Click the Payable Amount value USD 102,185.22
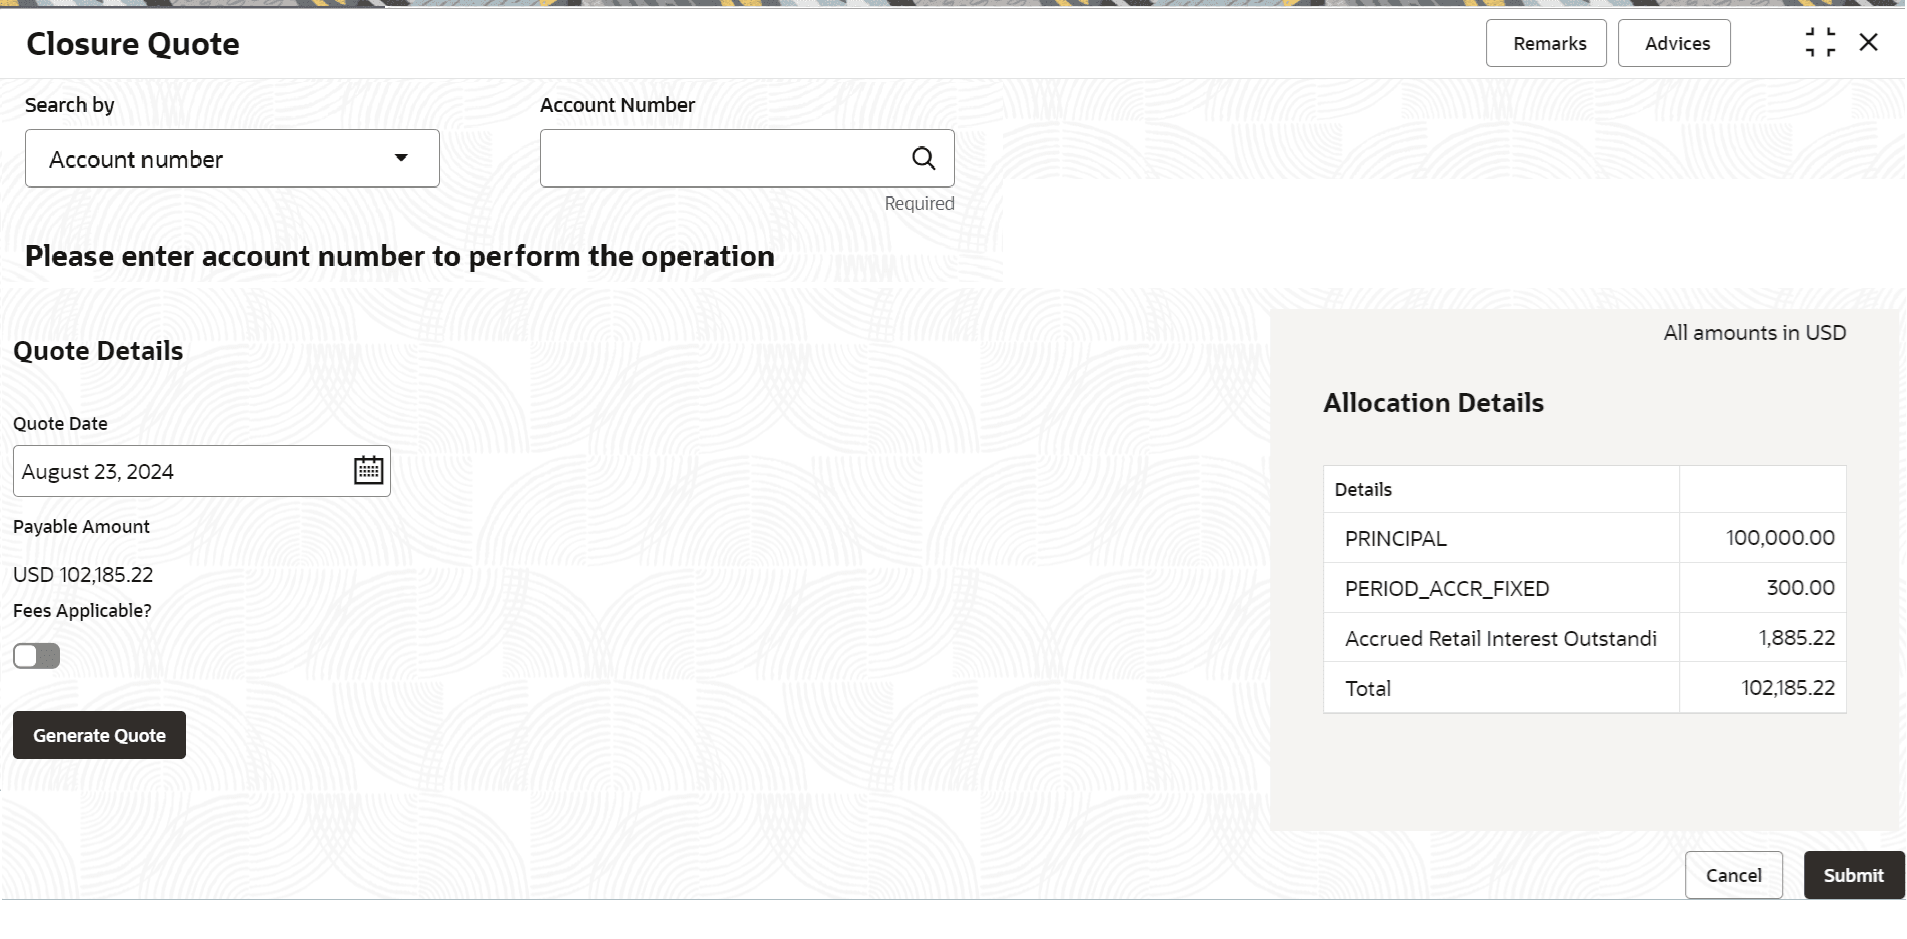The height and width of the screenshot is (939, 1907). (83, 575)
